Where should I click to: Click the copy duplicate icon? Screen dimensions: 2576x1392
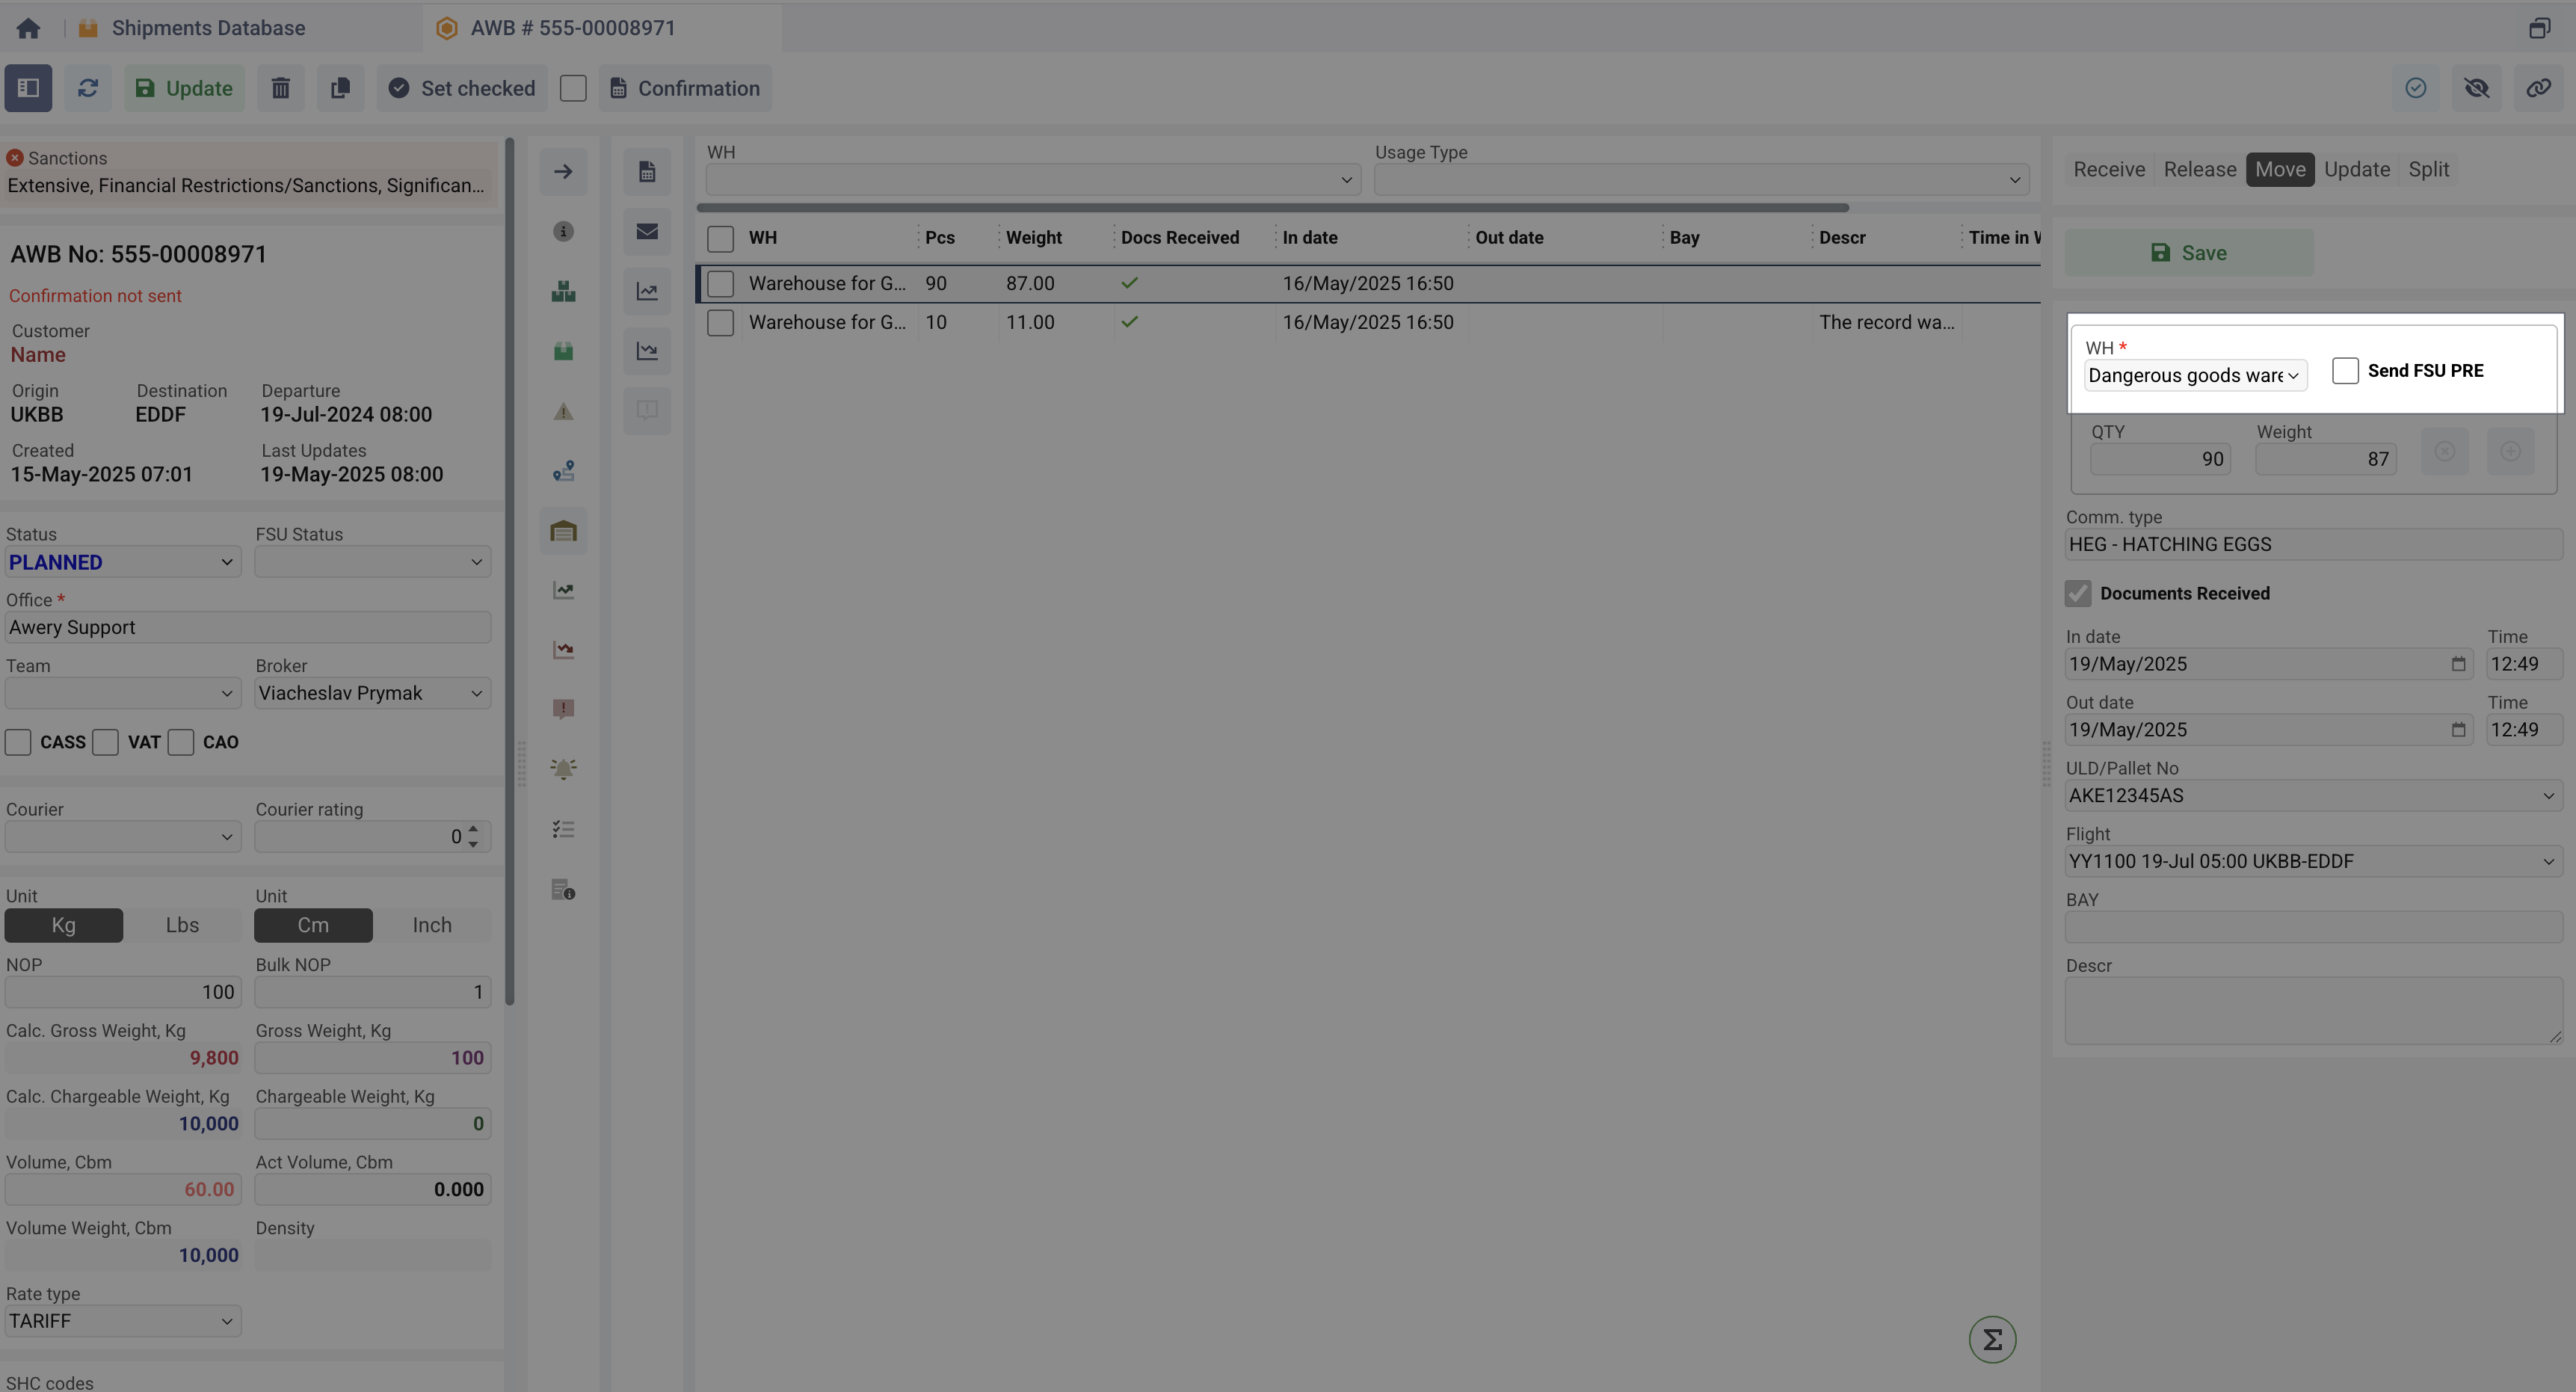pyautogui.click(x=340, y=88)
